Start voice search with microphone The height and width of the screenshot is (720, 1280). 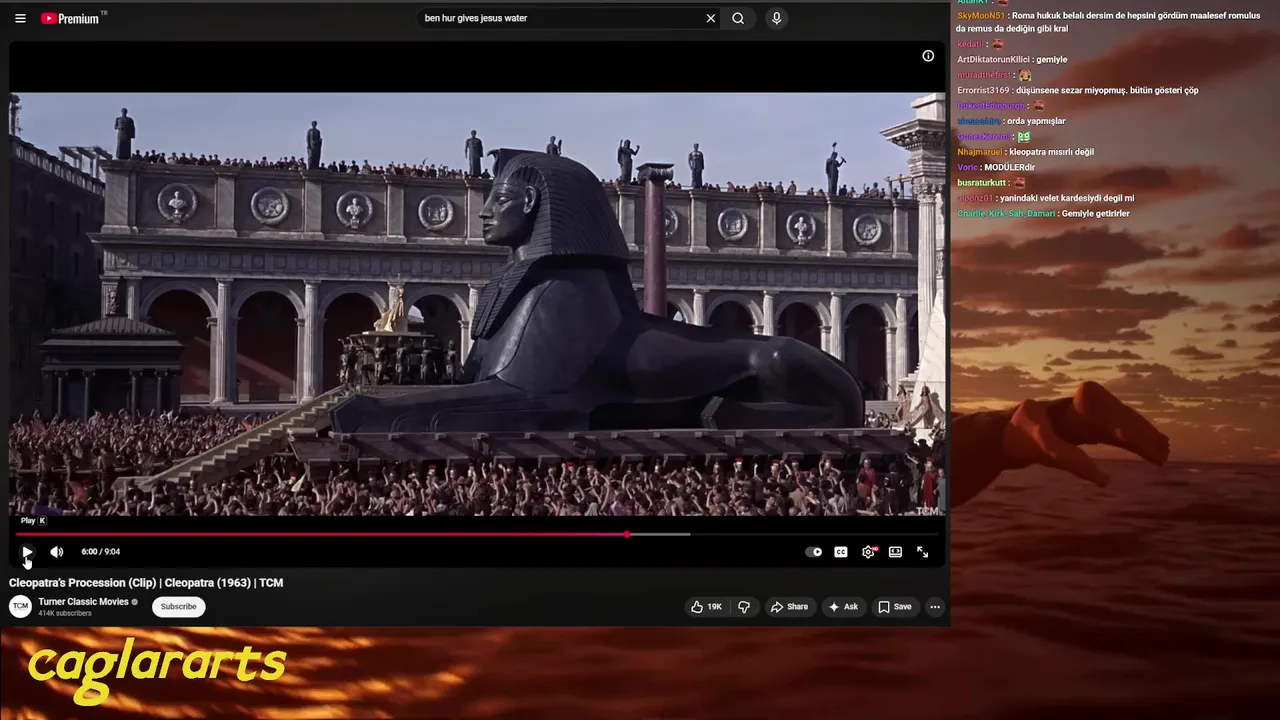coord(776,18)
